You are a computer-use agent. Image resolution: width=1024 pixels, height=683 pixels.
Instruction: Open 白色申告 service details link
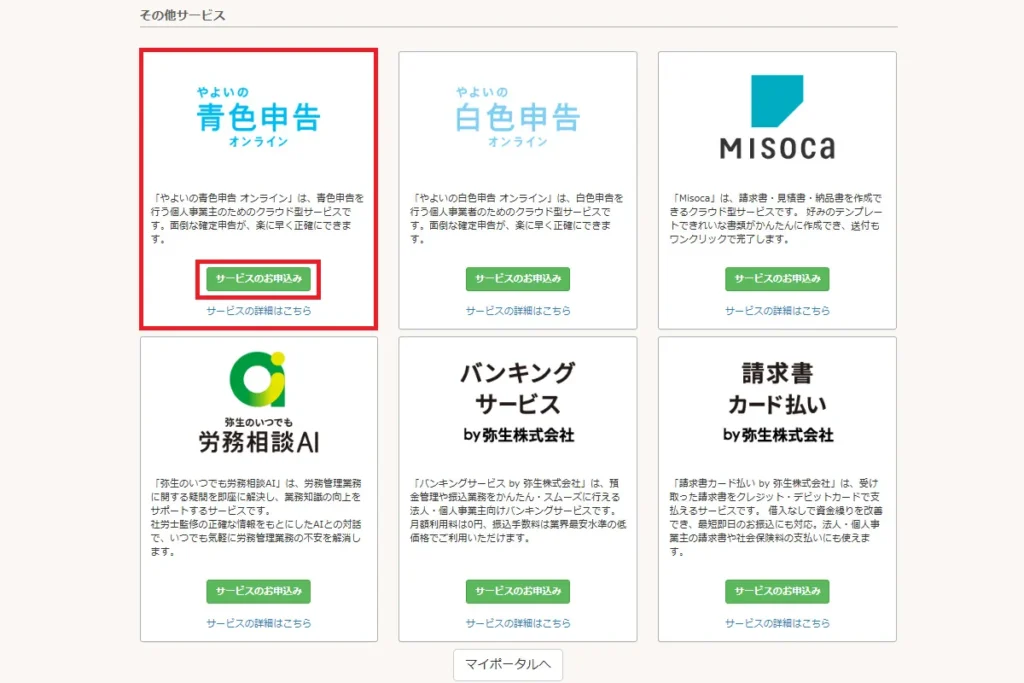[x=518, y=311]
